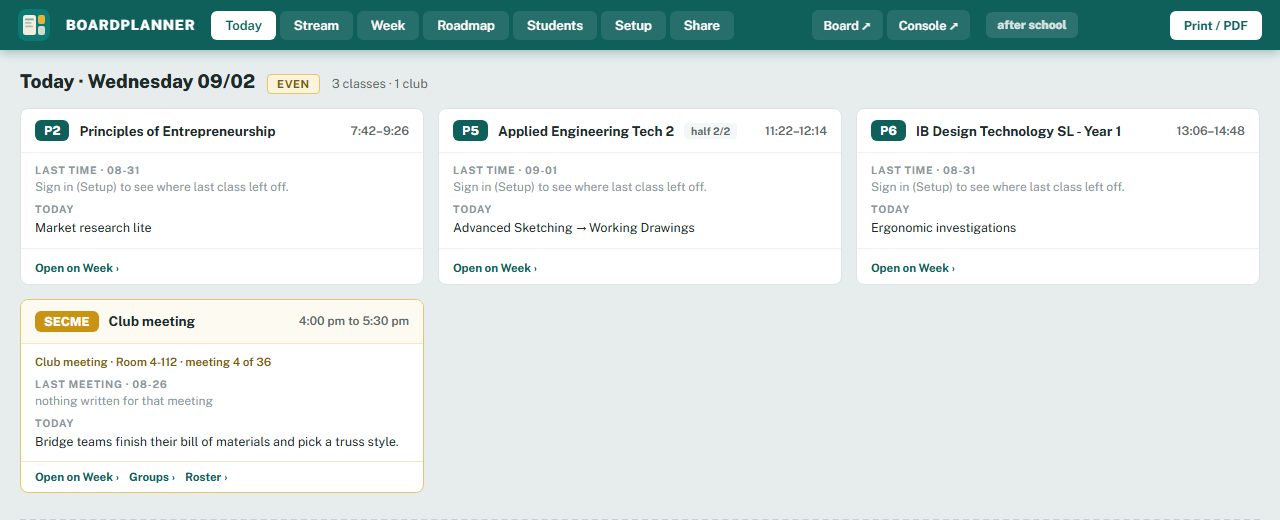Screen dimensions: 1280x520
Task: Click the bridge teams bill of materials note
Action: pos(217,442)
